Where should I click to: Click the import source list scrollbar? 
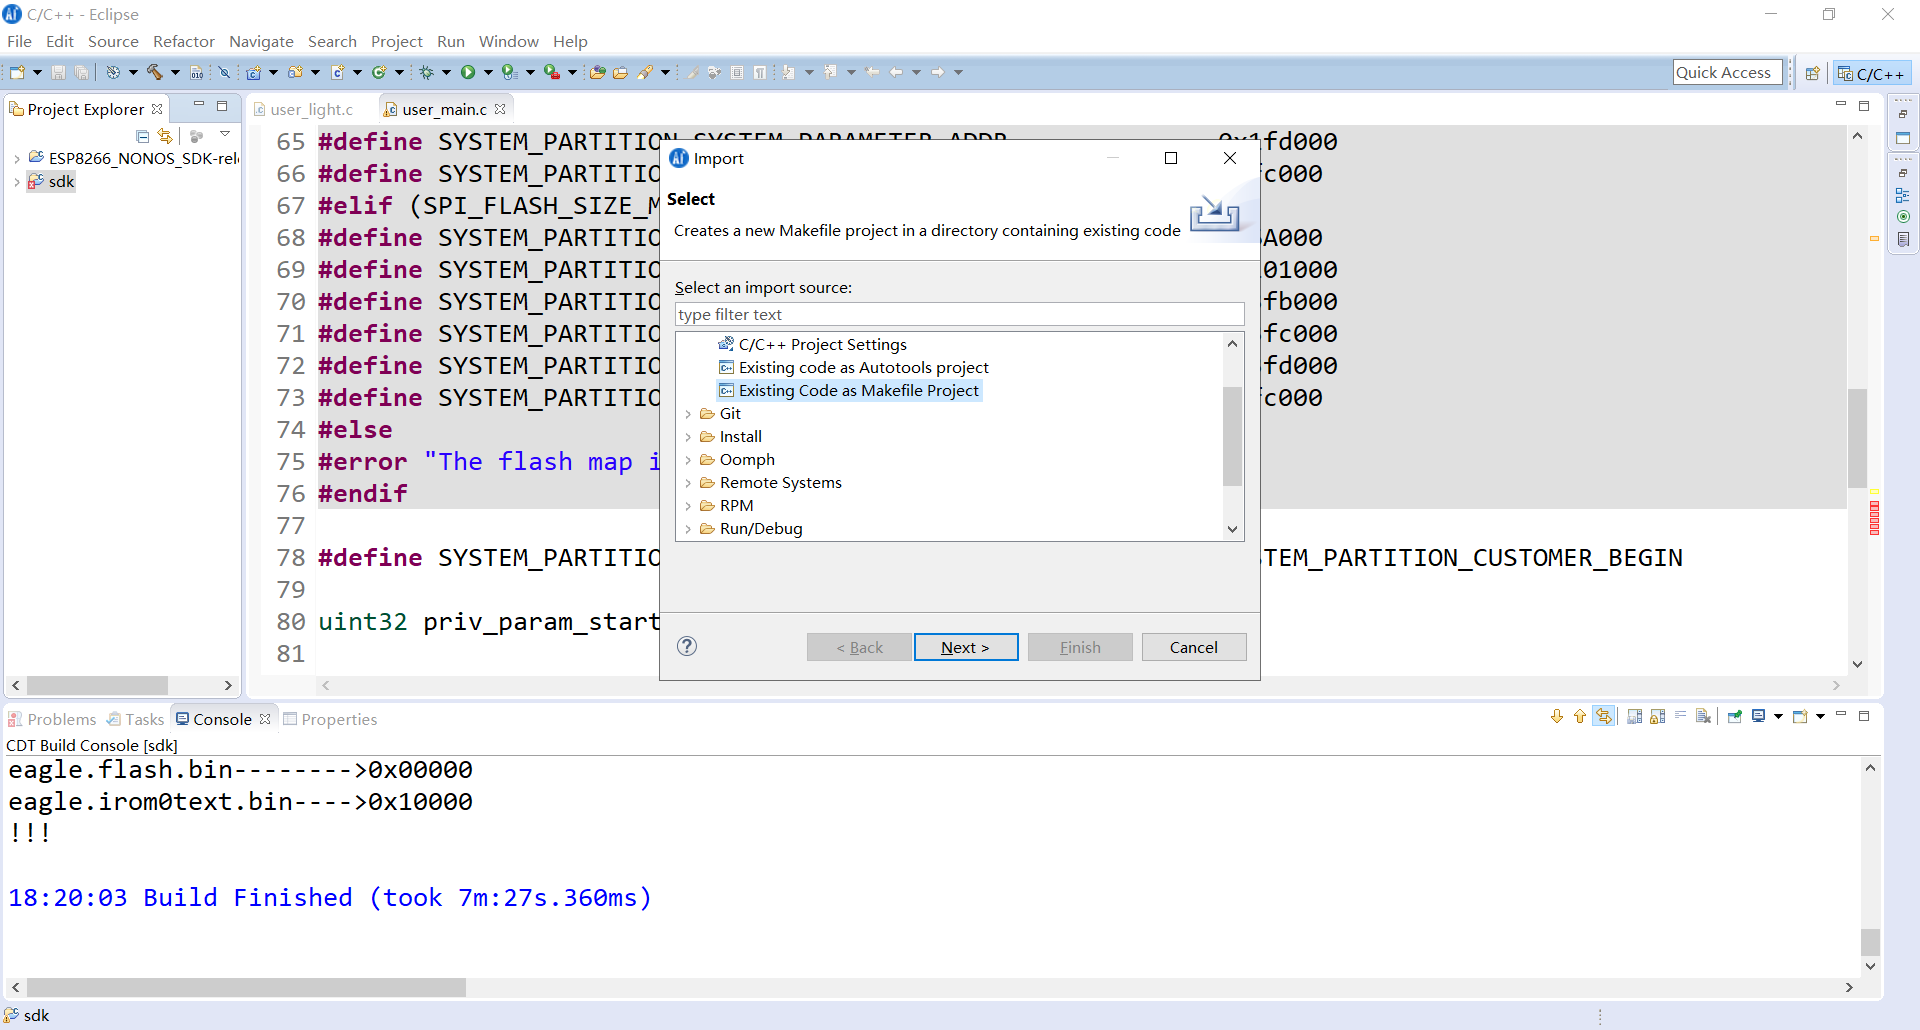tap(1232, 437)
